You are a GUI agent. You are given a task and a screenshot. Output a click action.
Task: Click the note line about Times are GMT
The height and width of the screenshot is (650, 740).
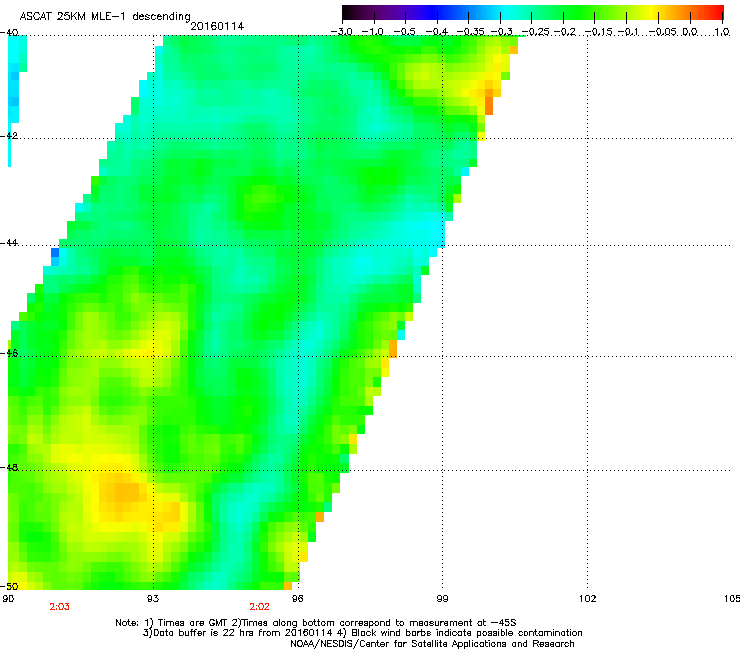[316, 623]
